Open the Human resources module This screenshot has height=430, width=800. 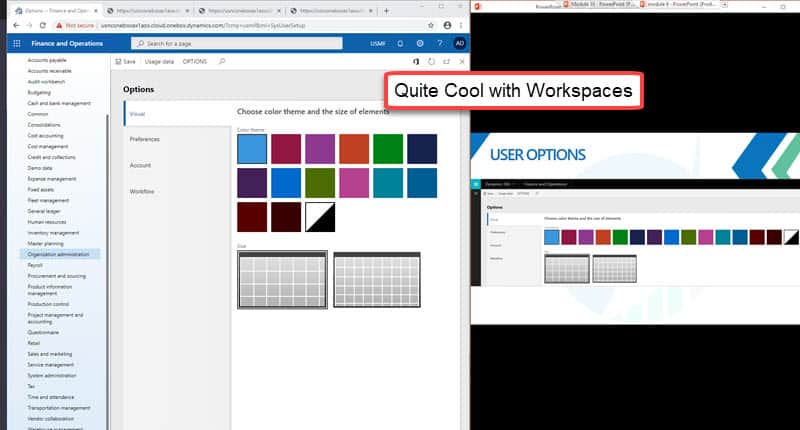coord(47,222)
